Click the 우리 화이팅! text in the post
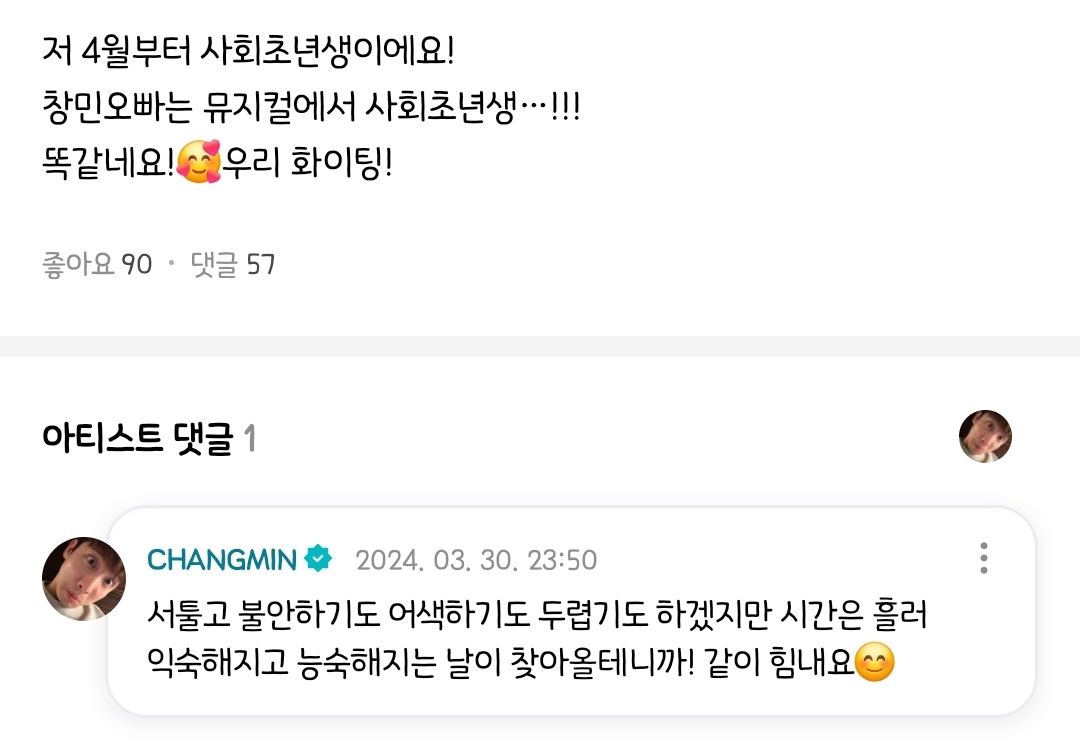Viewport: 1080px width, 749px height. point(309,163)
